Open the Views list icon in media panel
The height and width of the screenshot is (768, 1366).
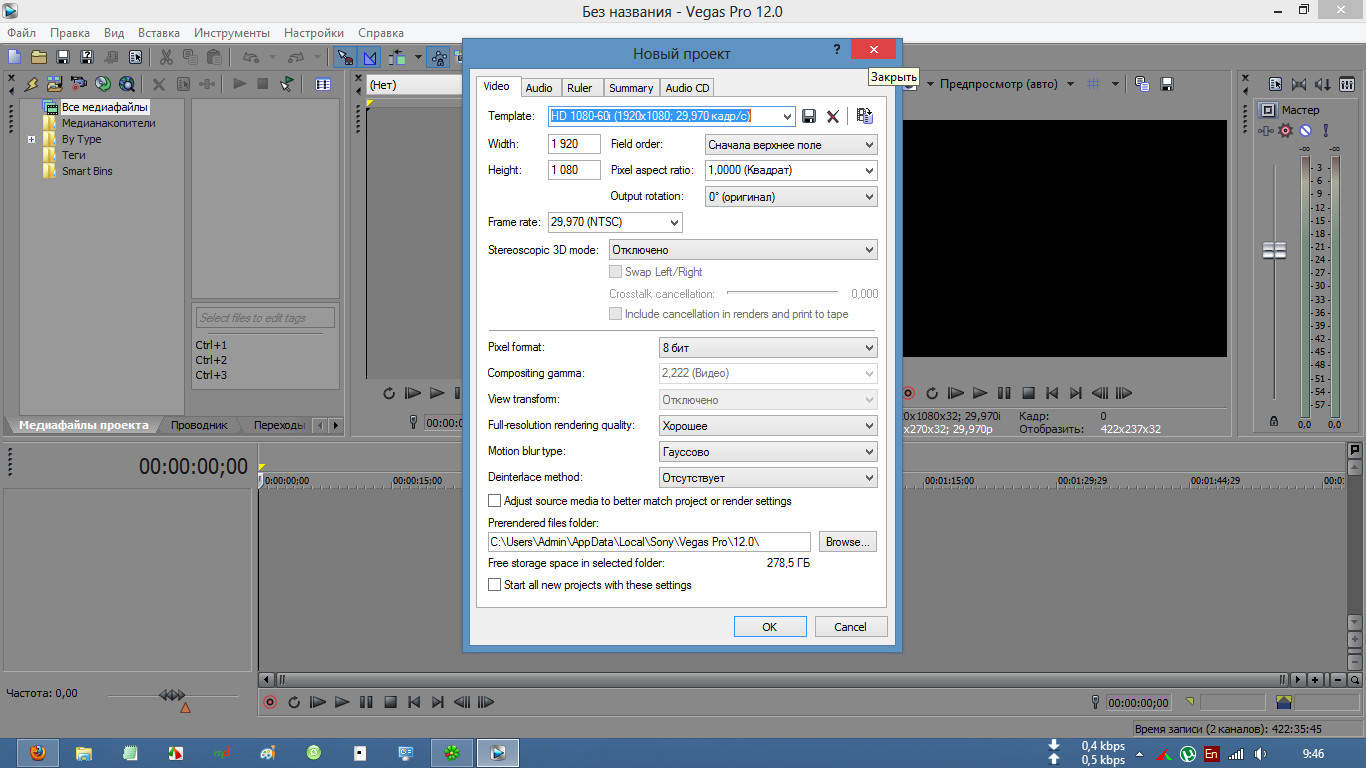coord(323,84)
